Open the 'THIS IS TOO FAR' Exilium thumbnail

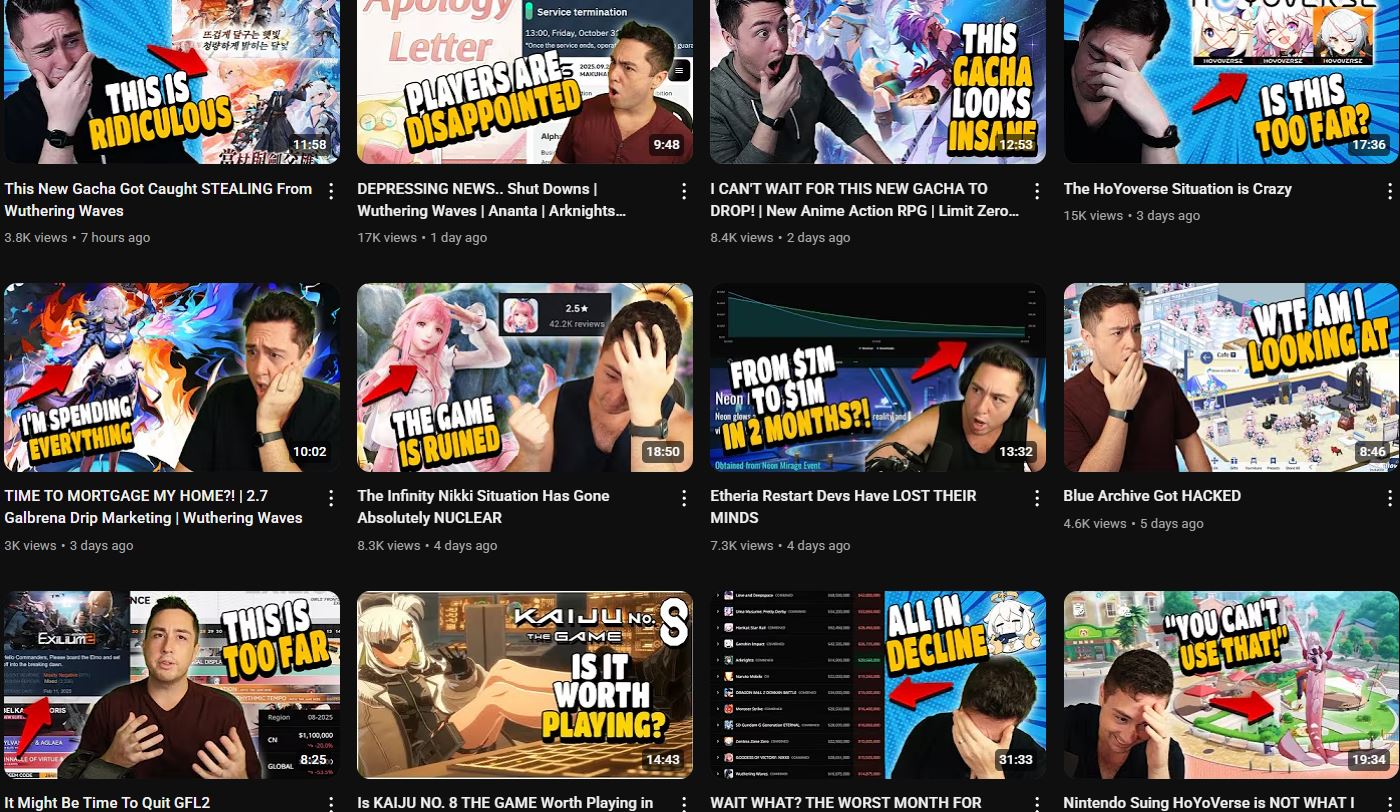(x=172, y=685)
